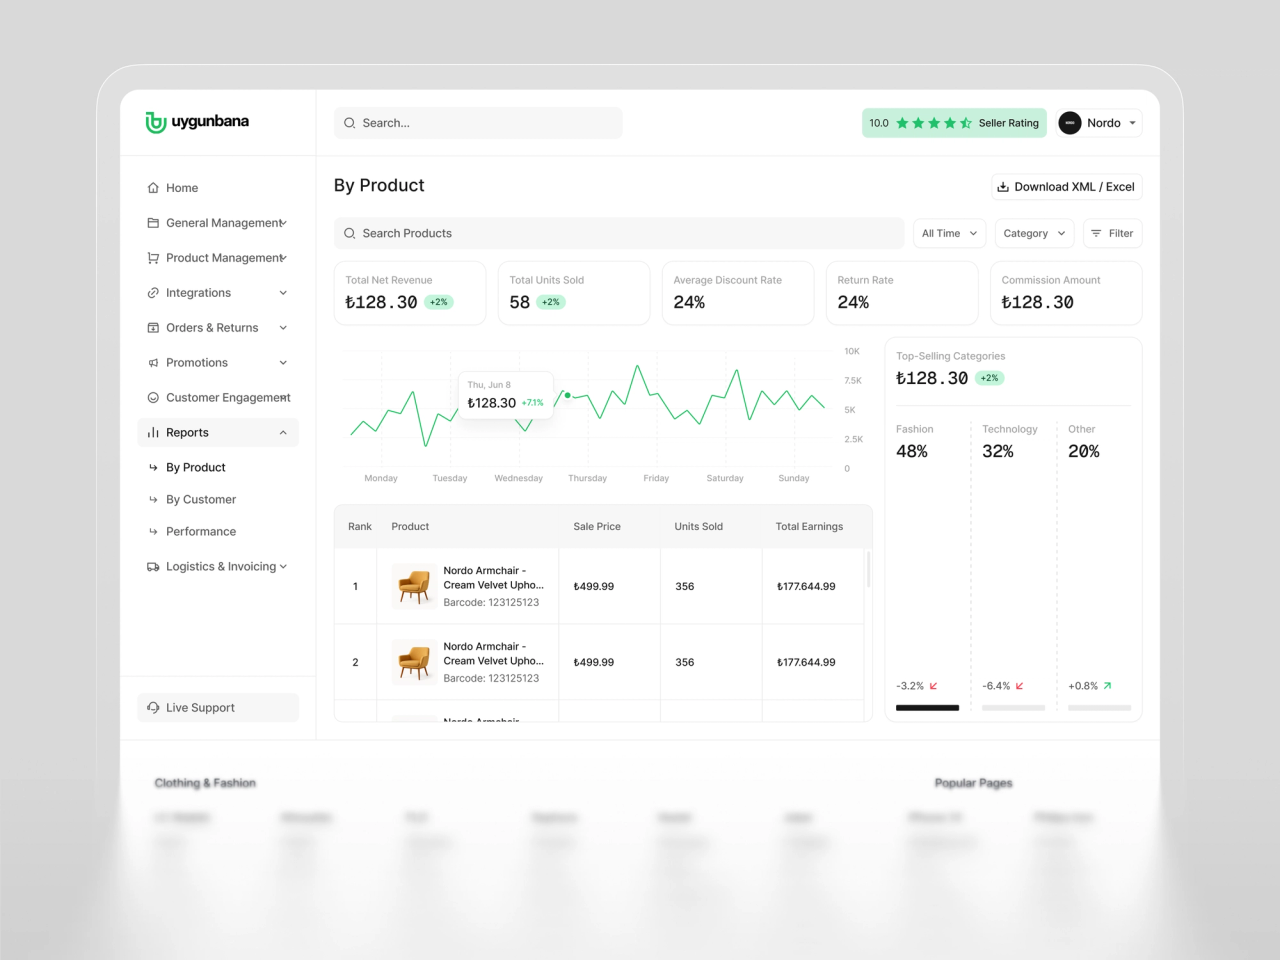The width and height of the screenshot is (1280, 960).
Task: Click the Seller Rating badge
Action: (x=954, y=123)
